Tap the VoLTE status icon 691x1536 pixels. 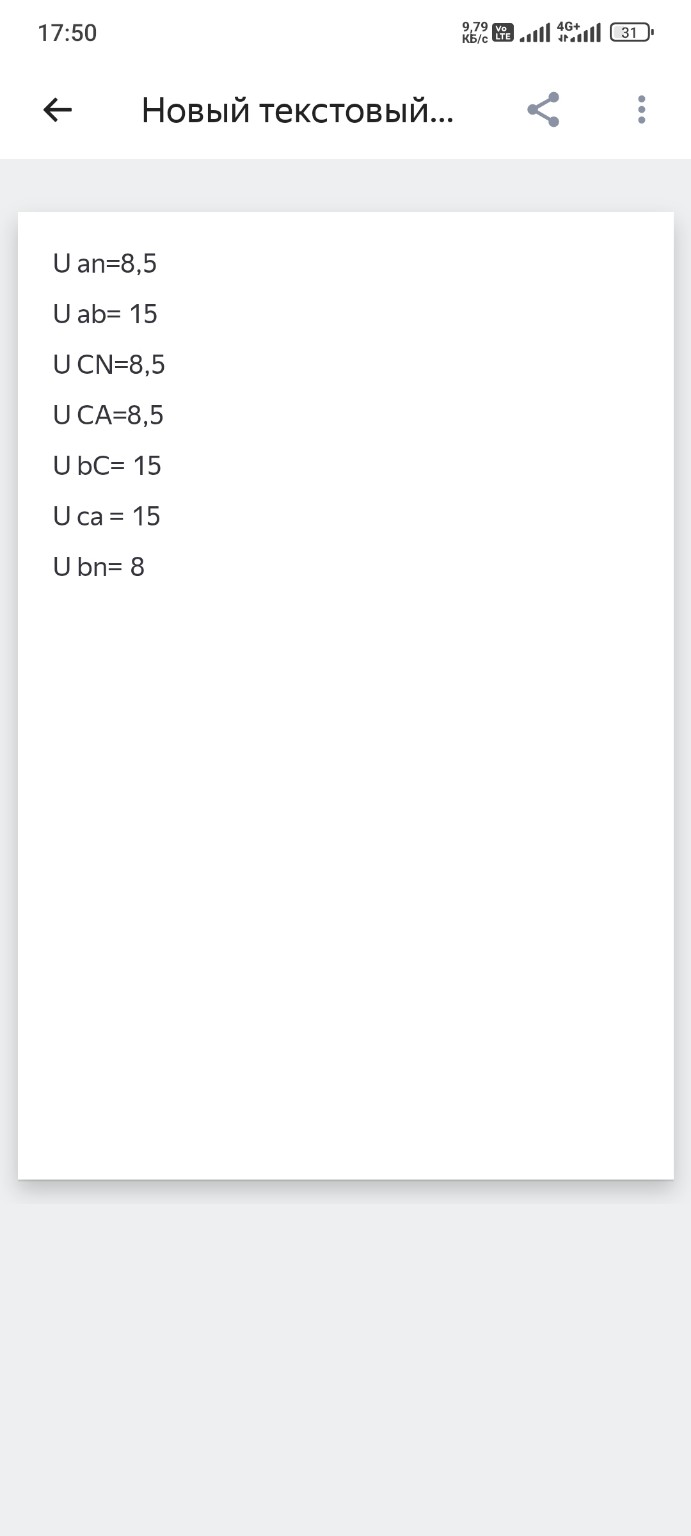[504, 33]
